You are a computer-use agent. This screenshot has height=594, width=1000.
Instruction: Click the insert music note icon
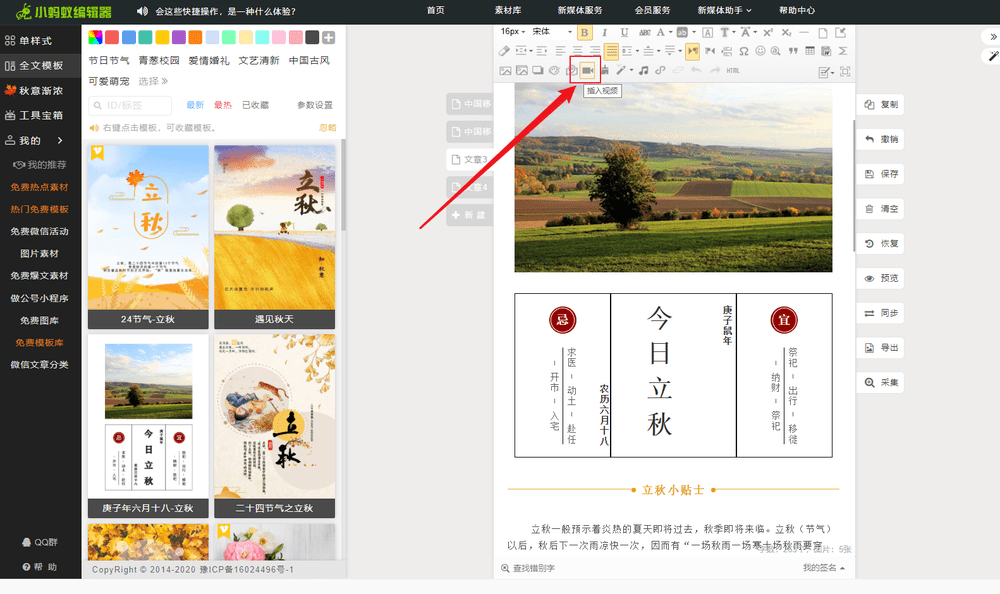coord(643,70)
